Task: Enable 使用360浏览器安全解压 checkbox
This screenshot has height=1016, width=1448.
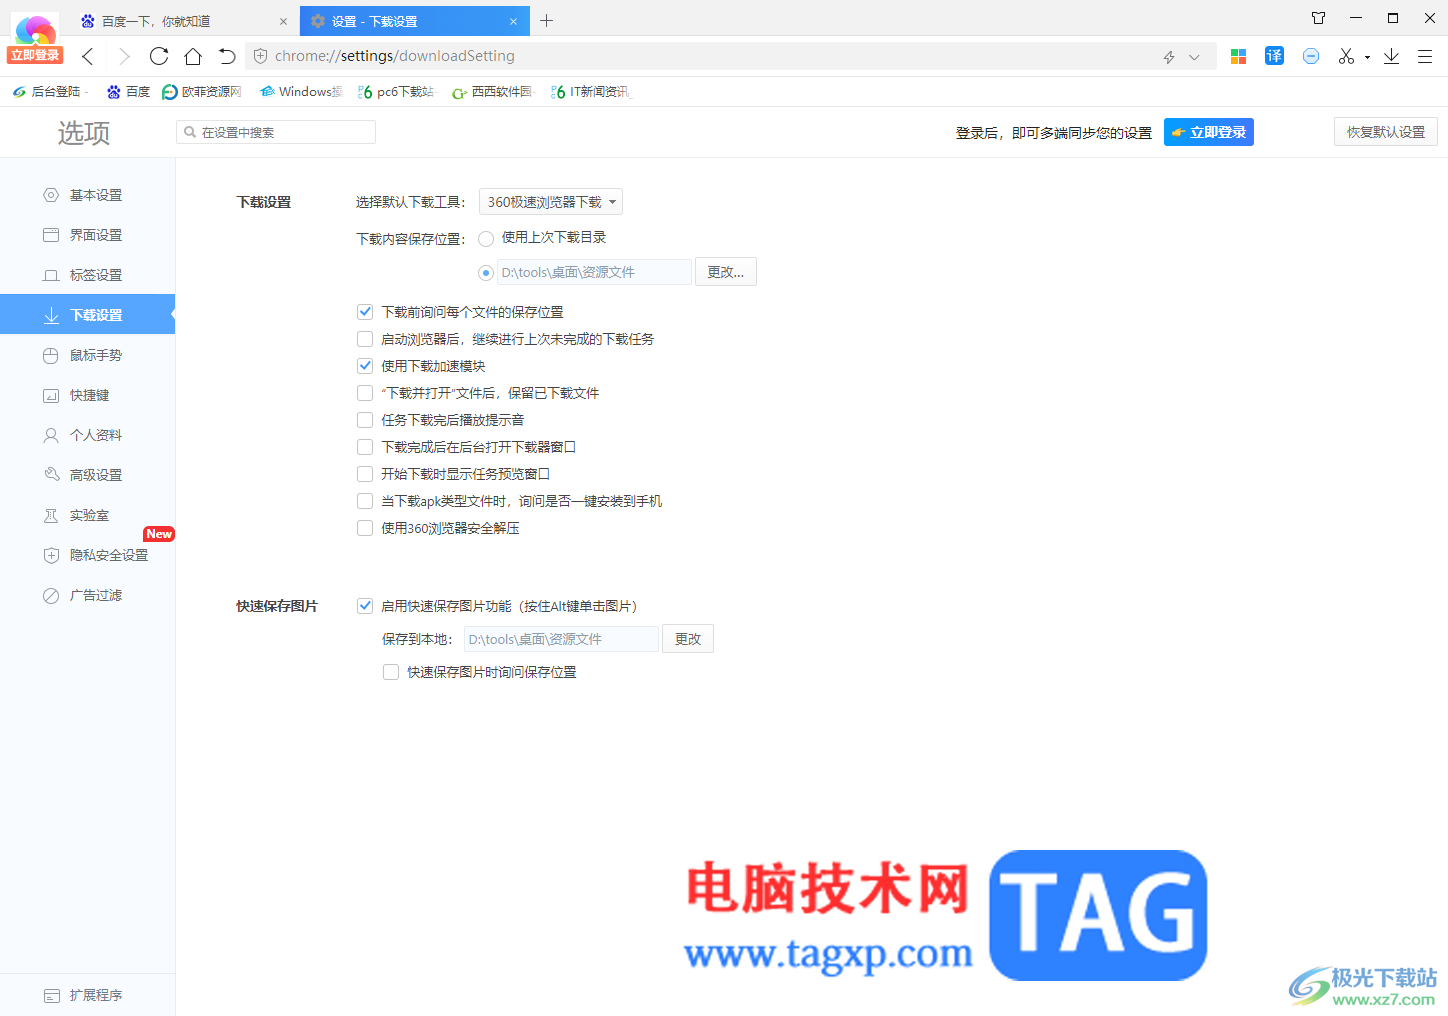Action: pos(365,528)
